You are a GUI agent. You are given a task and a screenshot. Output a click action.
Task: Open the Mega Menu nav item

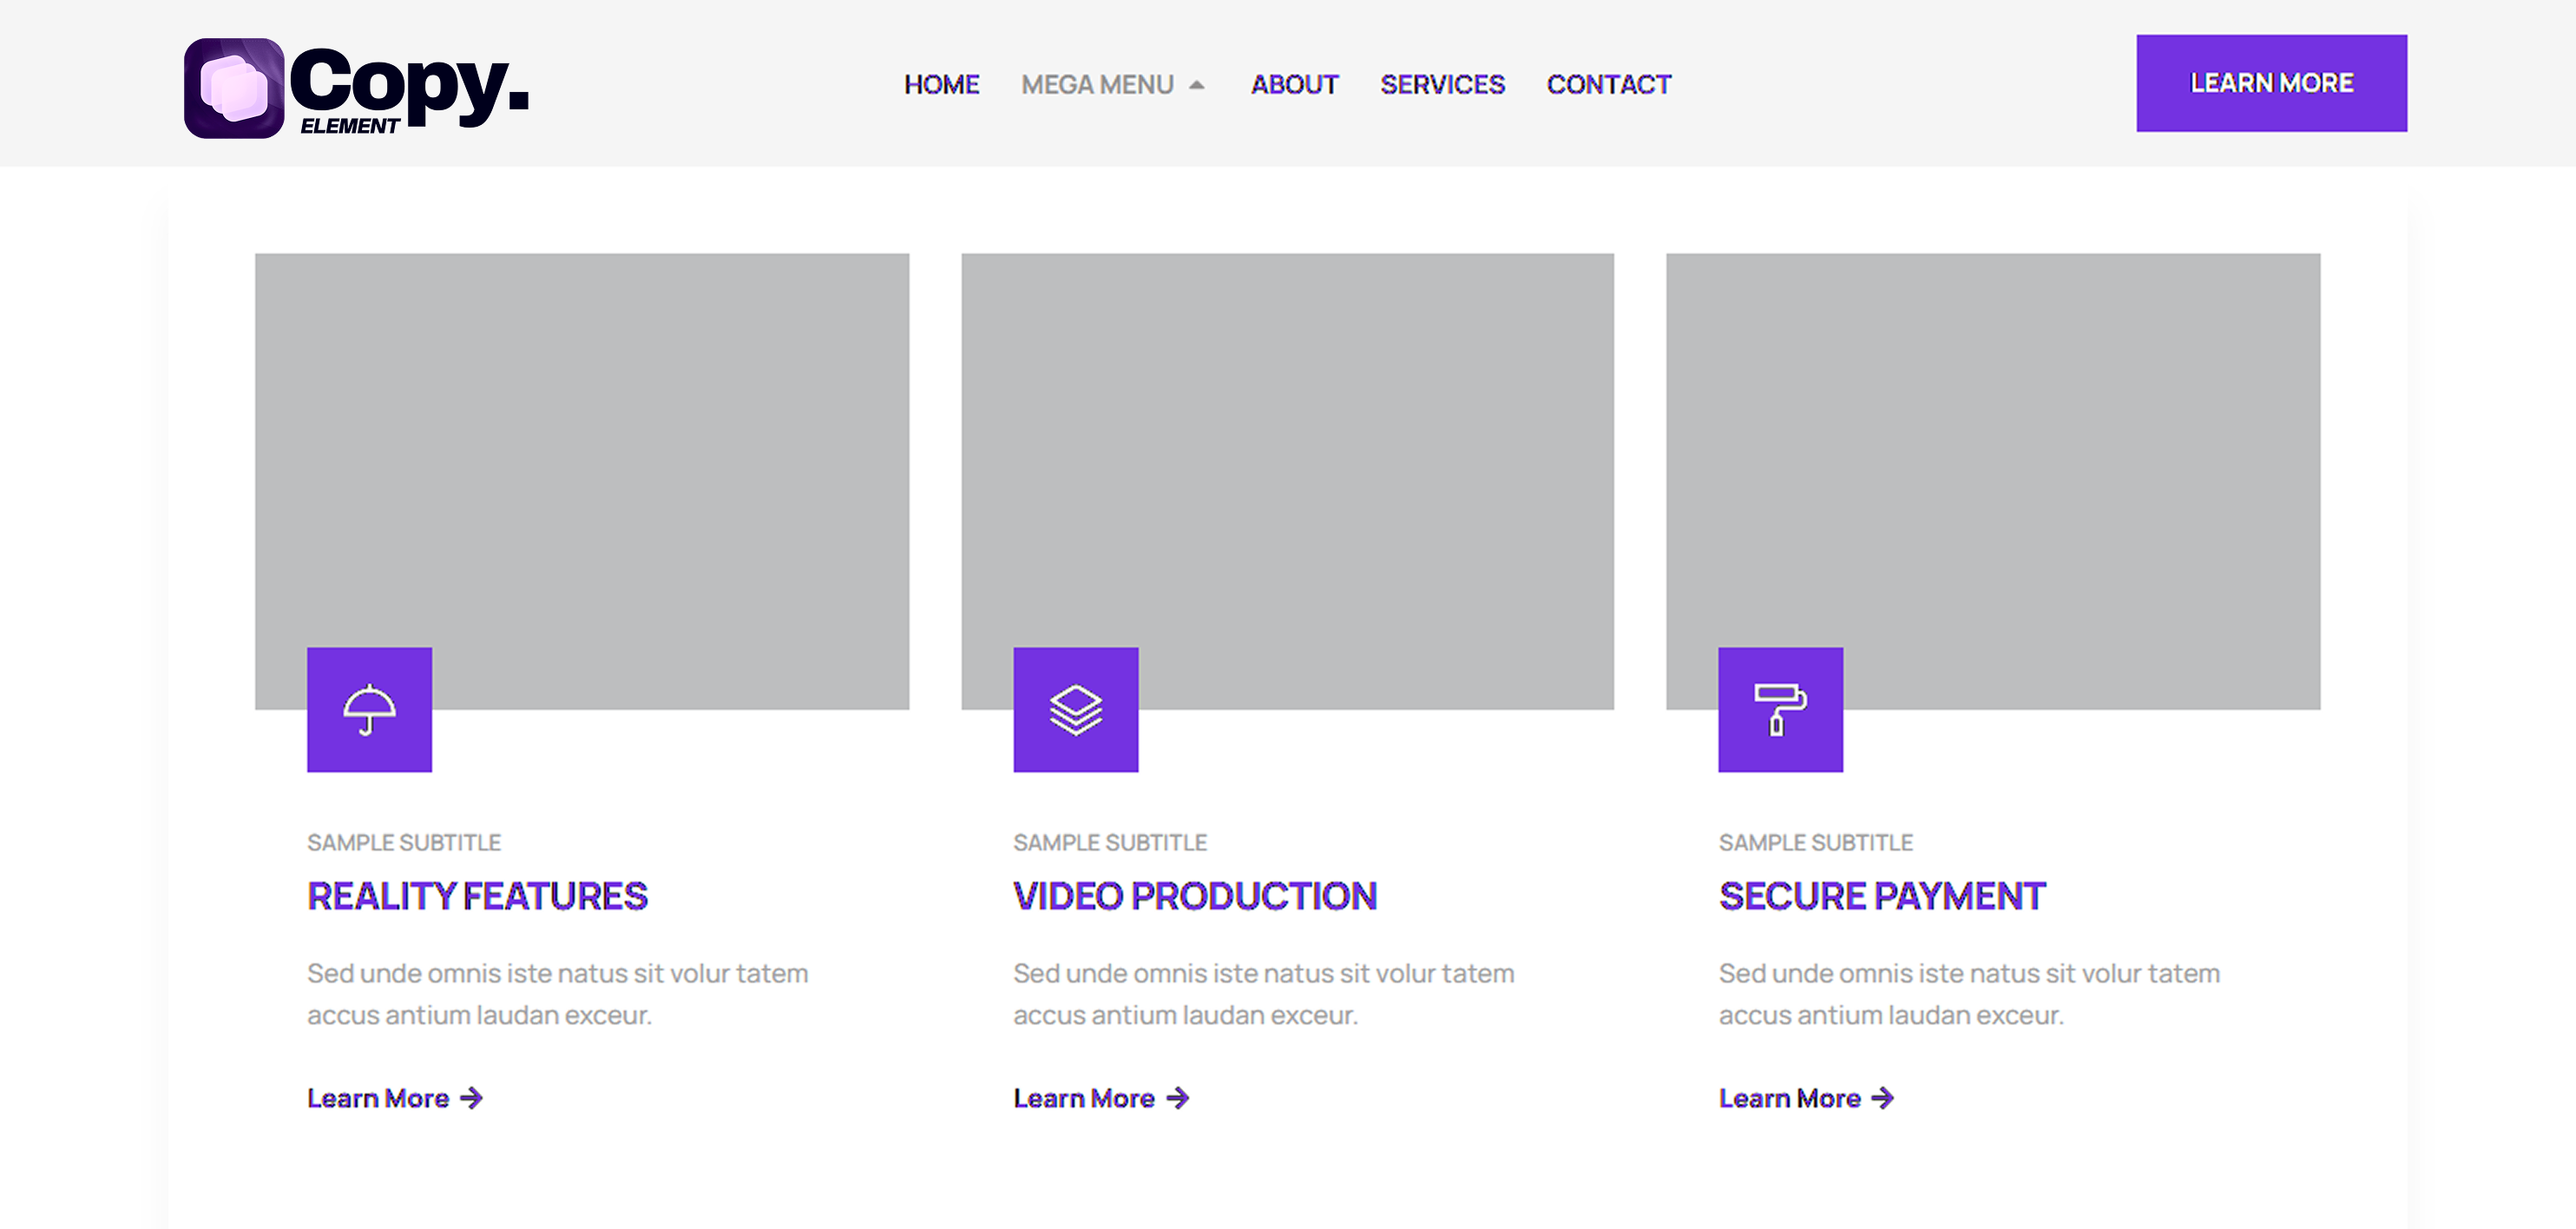1097,85
